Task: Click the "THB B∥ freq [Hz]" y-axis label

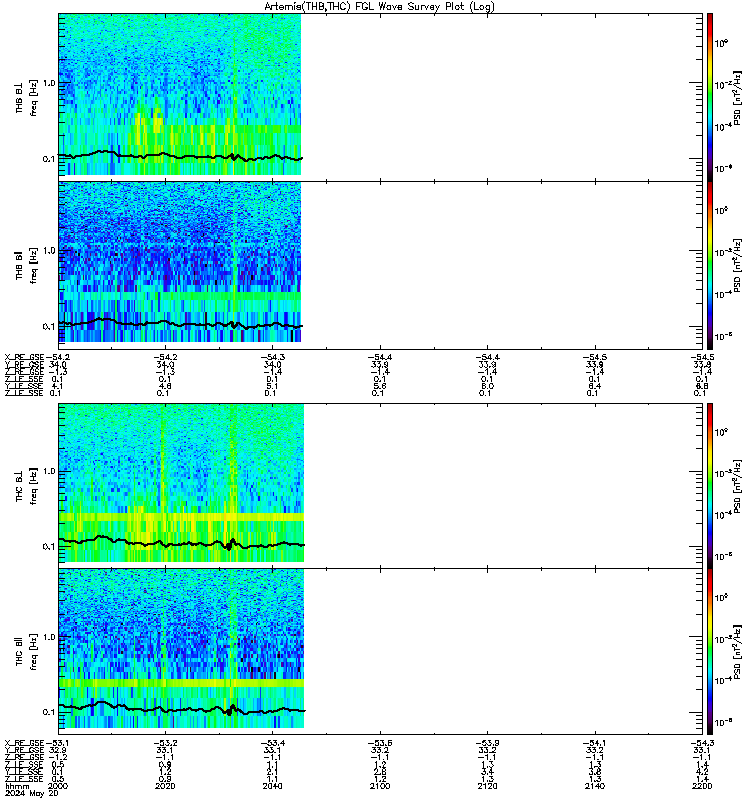Action: (x=27, y=265)
